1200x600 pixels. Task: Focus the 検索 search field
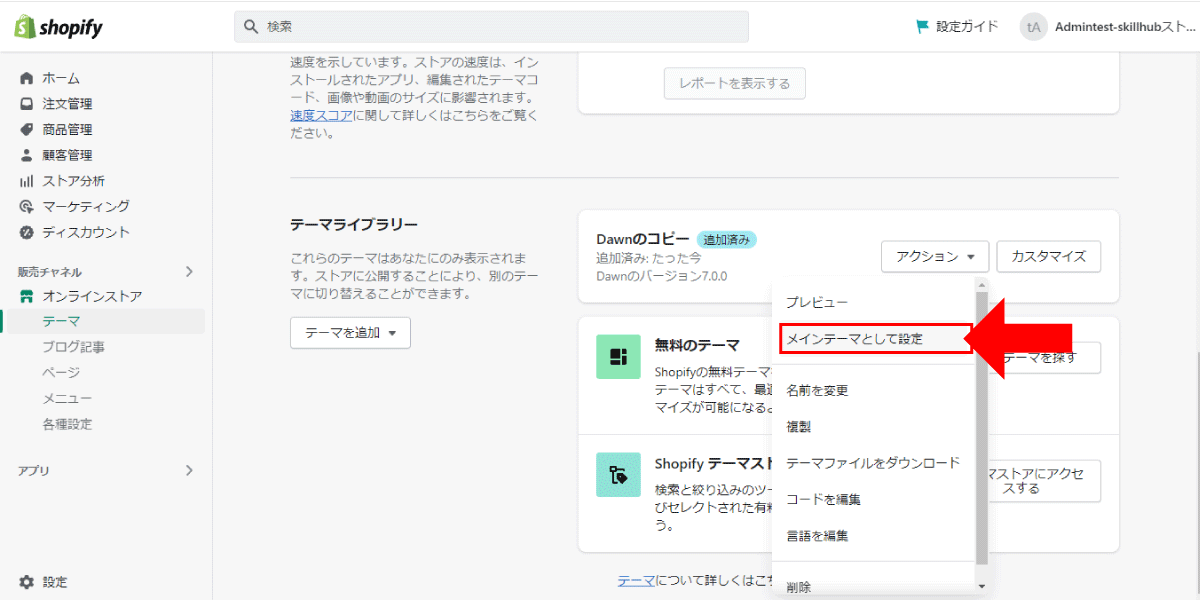[491, 27]
